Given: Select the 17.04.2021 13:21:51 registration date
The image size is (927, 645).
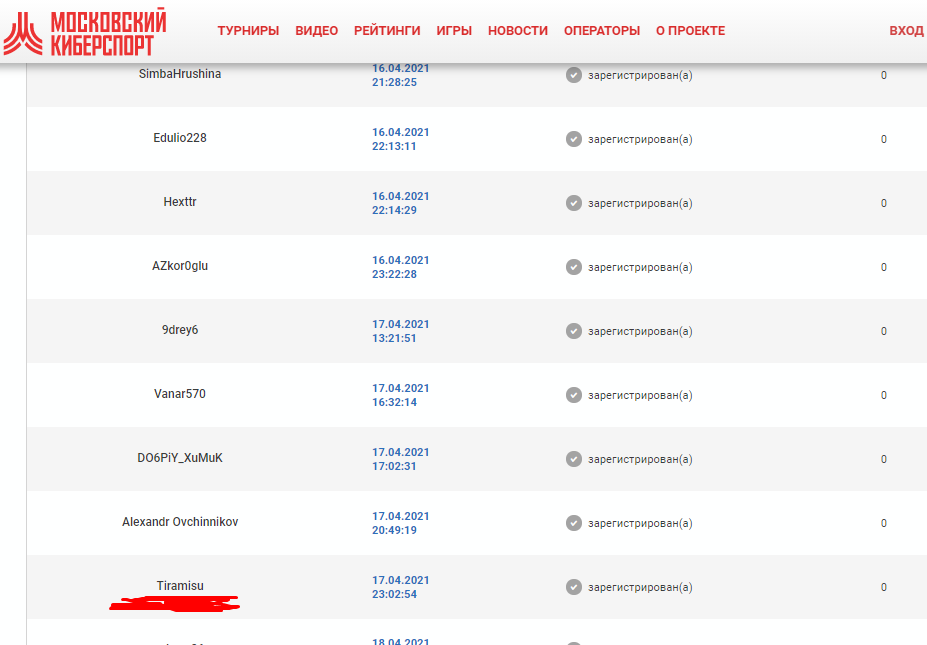Looking at the screenshot, I should [x=400, y=331].
